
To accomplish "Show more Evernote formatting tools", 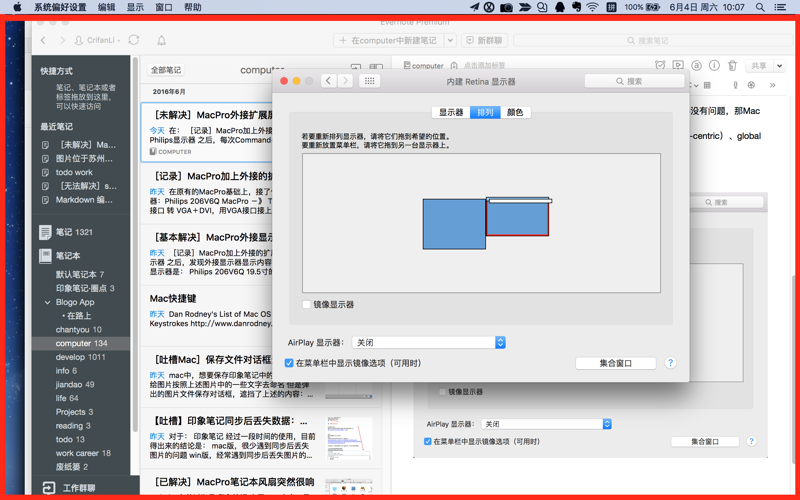I will pos(772,85).
